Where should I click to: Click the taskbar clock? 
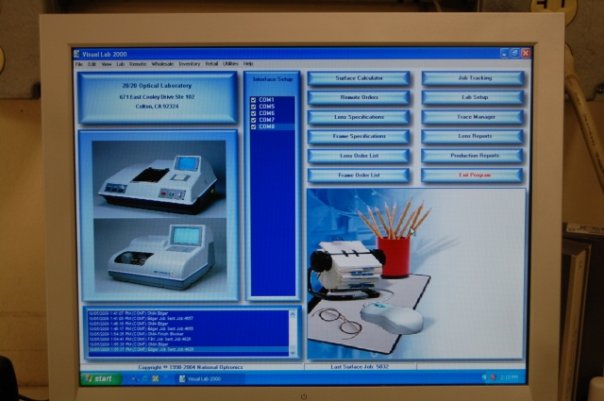[509, 378]
